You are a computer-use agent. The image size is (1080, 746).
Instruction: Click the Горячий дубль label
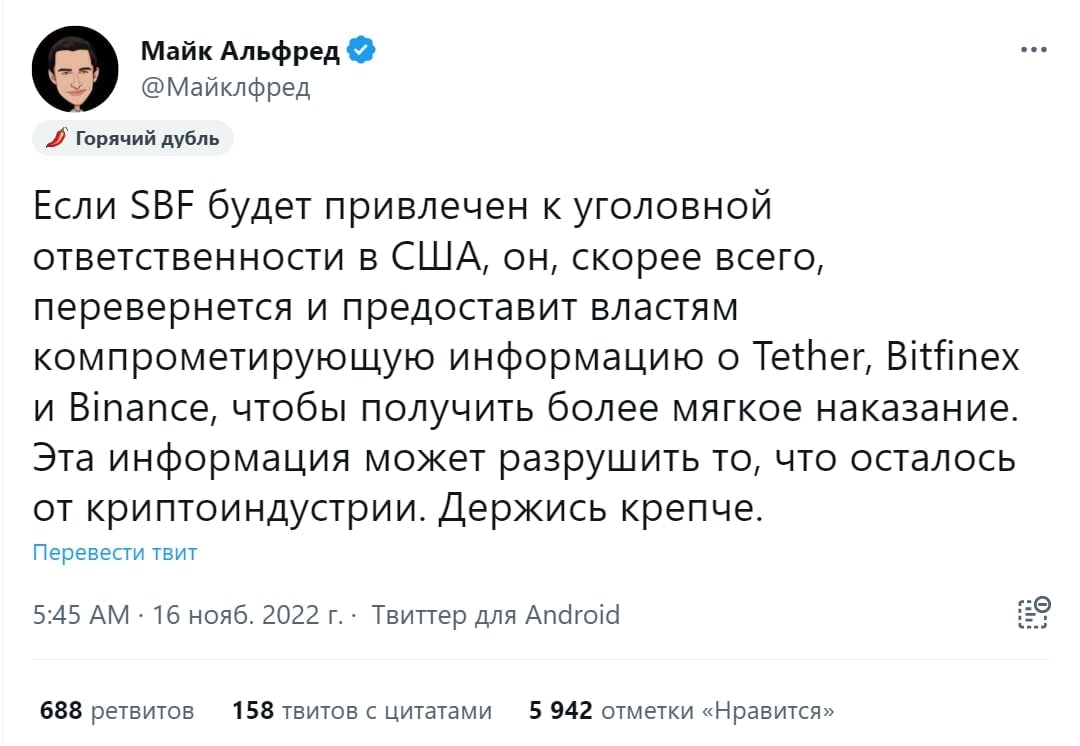tap(147, 139)
